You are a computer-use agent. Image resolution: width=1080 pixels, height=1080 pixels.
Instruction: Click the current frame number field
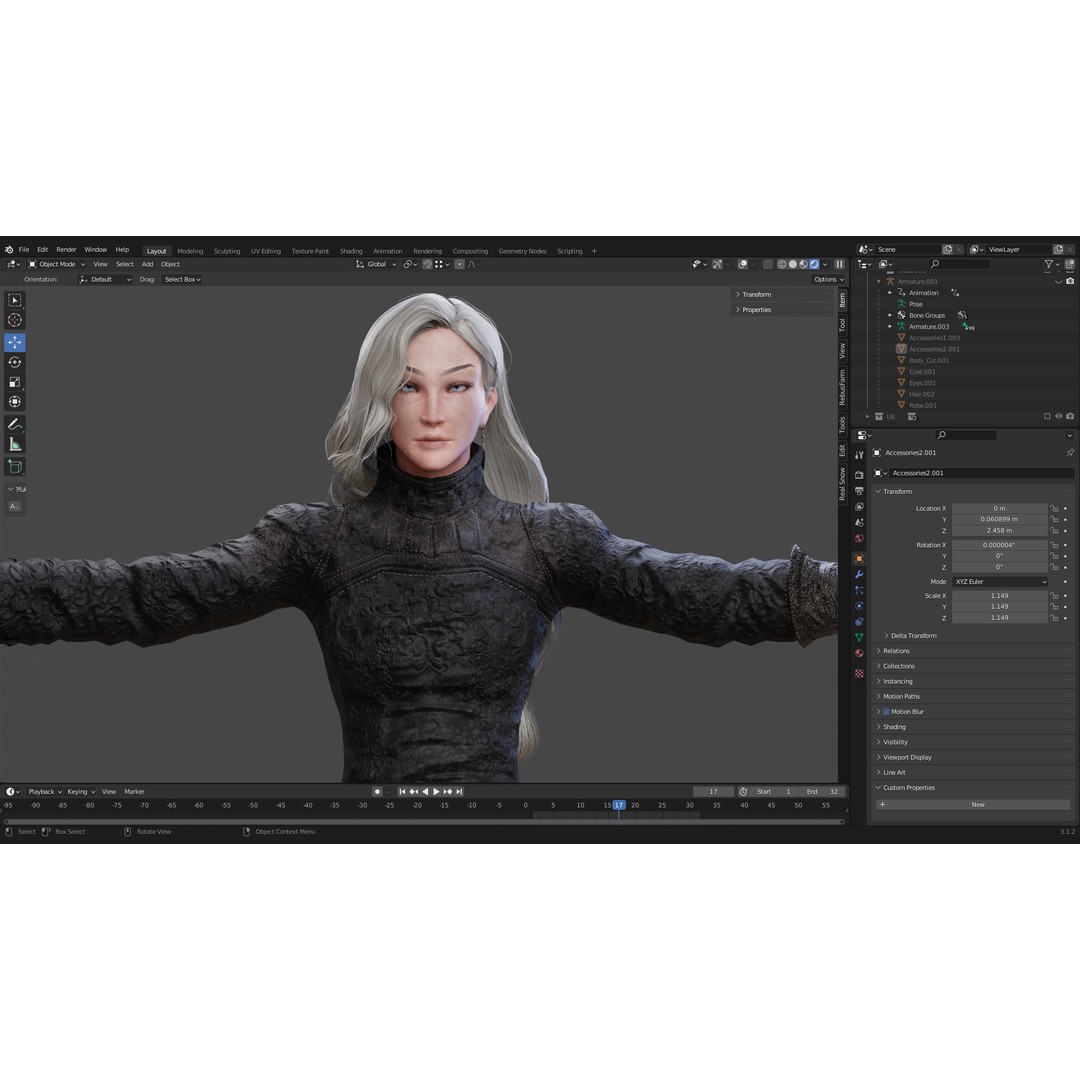tap(713, 791)
